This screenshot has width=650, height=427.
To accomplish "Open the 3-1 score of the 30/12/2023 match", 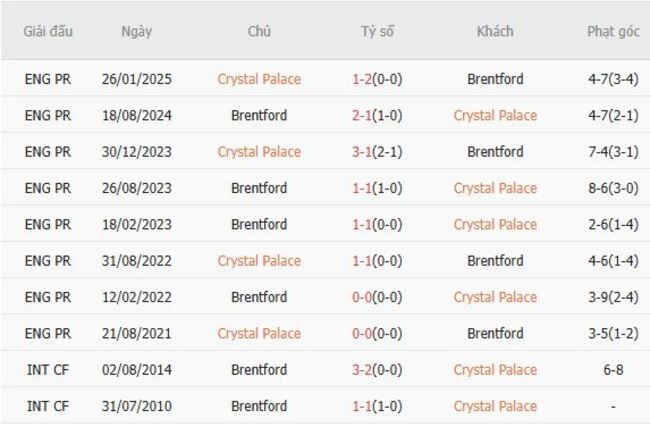I will tap(363, 152).
